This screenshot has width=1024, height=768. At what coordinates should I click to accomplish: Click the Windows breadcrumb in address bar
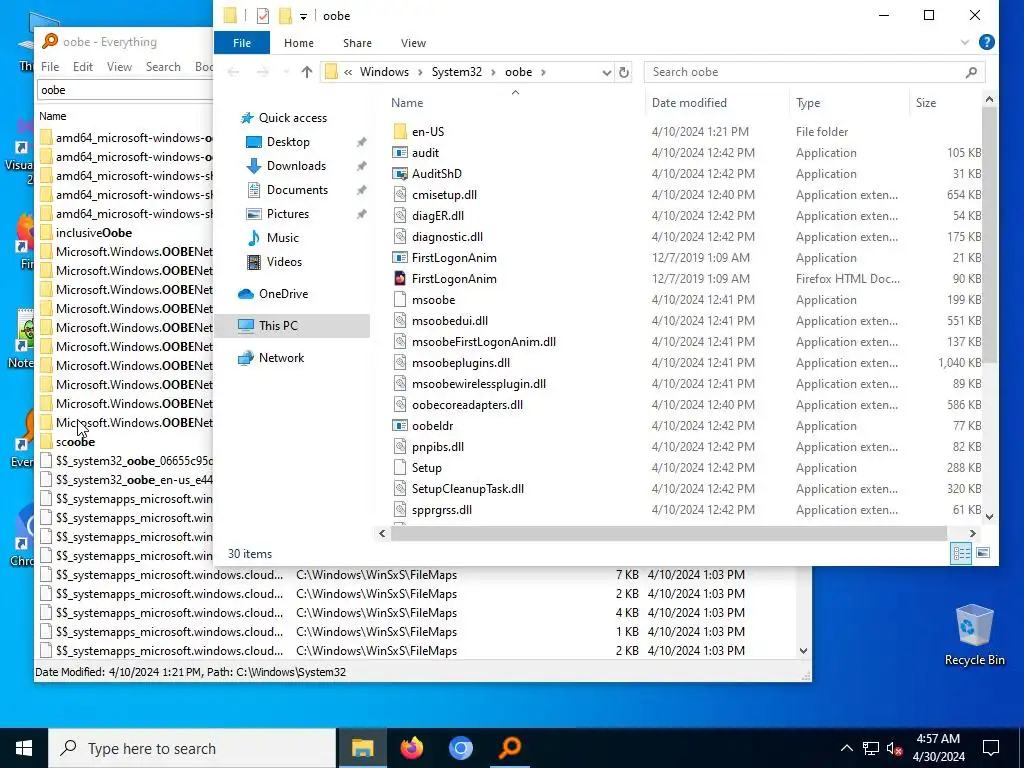point(384,72)
